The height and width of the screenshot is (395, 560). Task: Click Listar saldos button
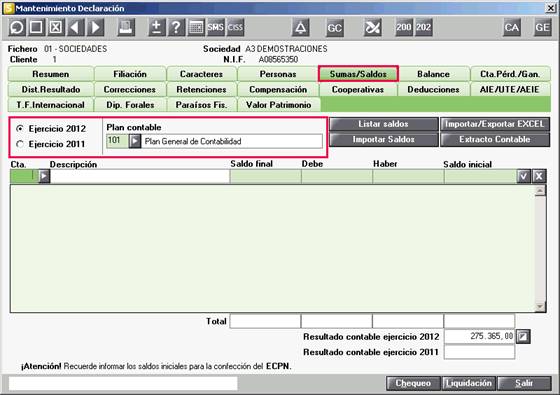tap(384, 124)
